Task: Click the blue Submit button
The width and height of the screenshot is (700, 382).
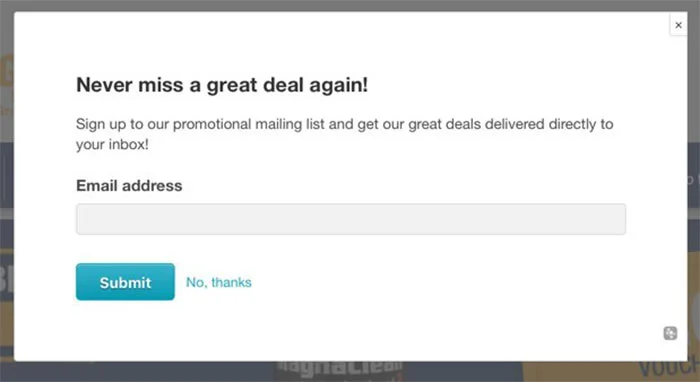Action: pos(125,282)
